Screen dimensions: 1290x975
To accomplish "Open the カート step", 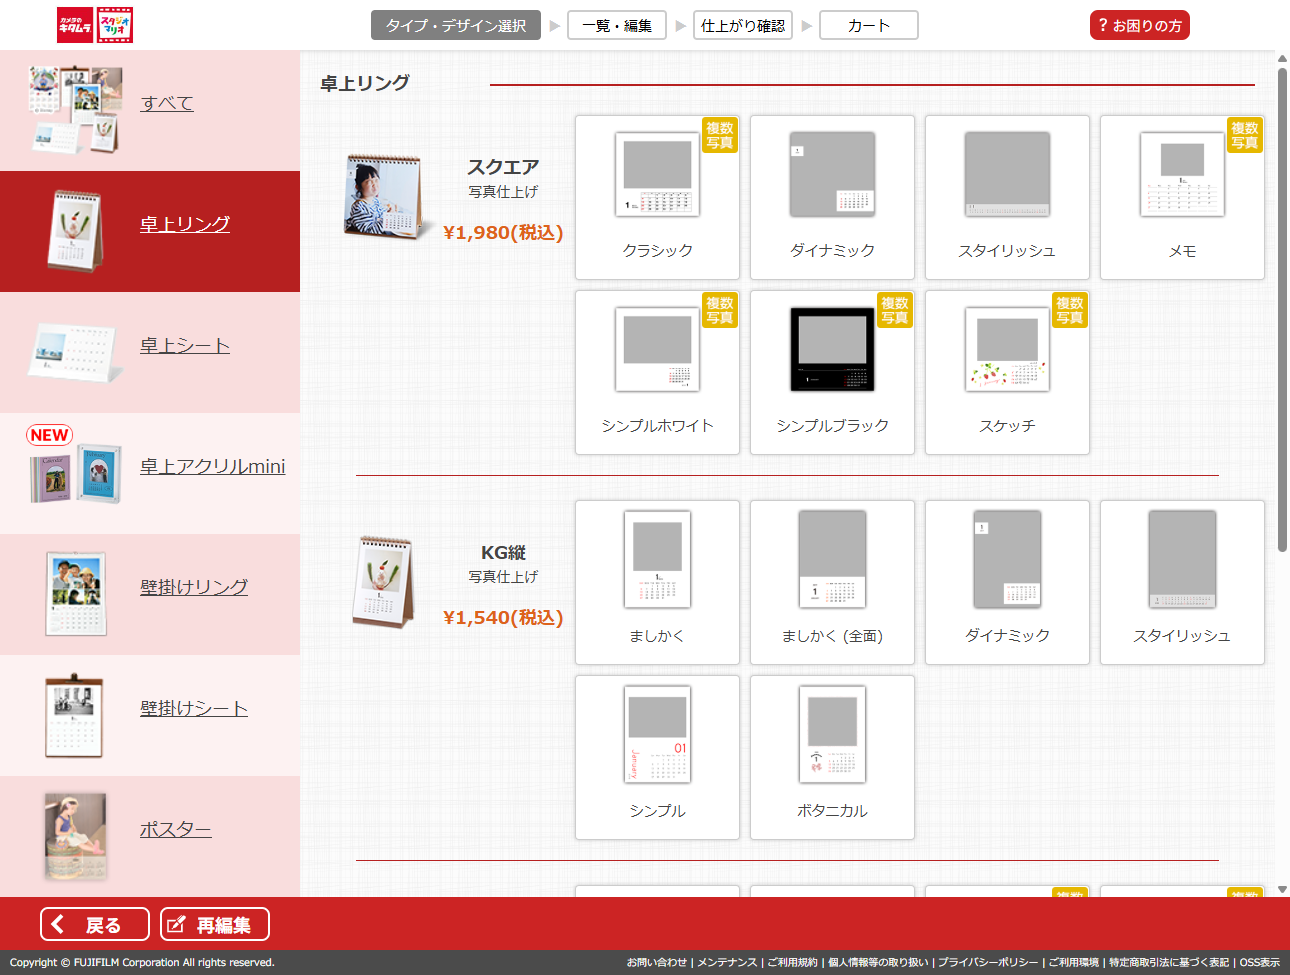I will (868, 26).
